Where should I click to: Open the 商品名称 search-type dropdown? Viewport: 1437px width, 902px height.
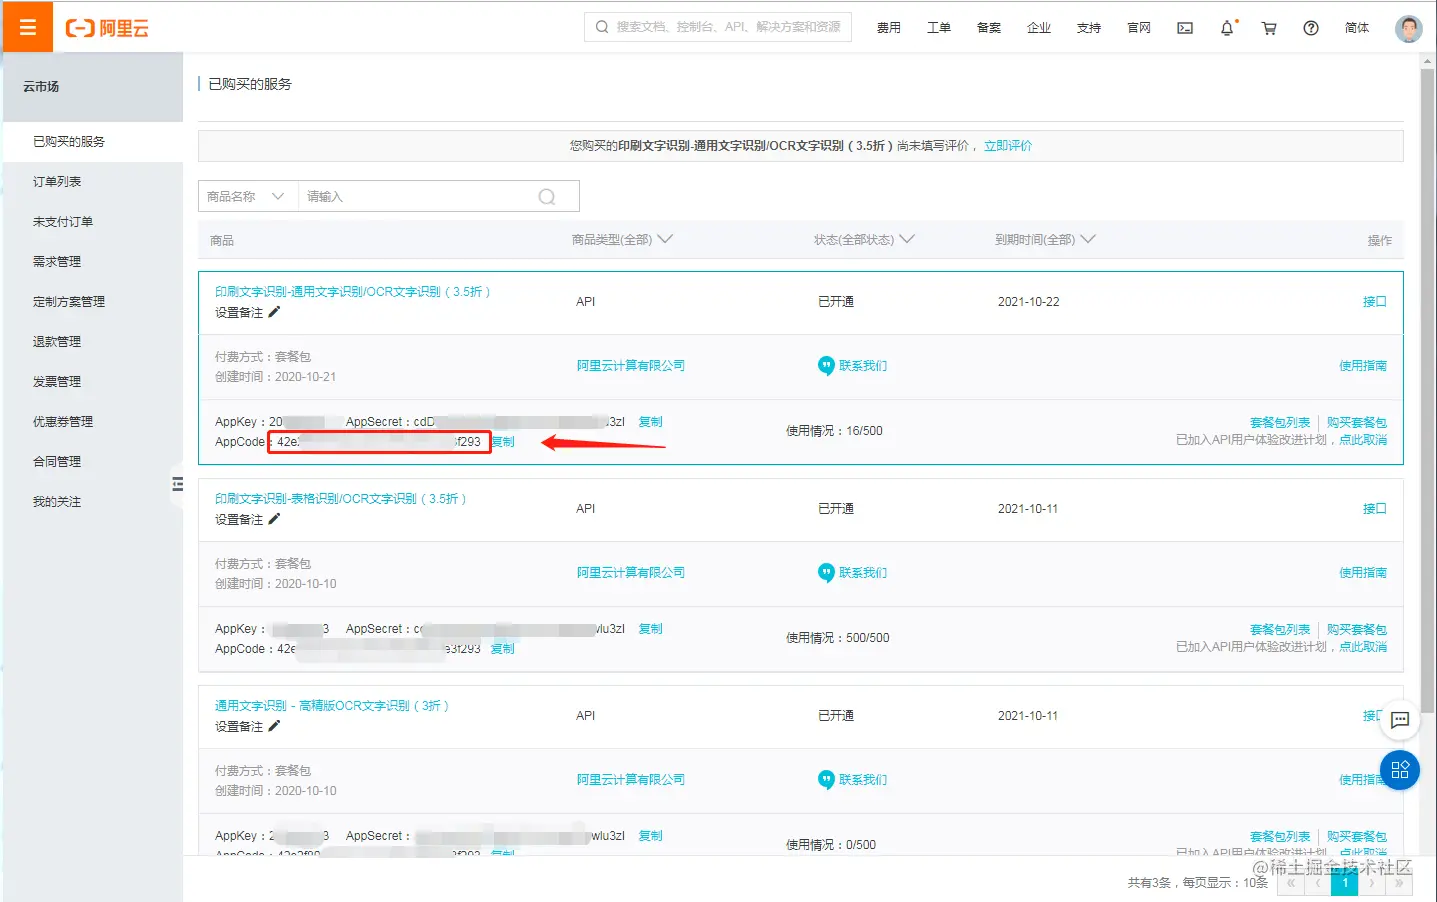[x=248, y=197]
